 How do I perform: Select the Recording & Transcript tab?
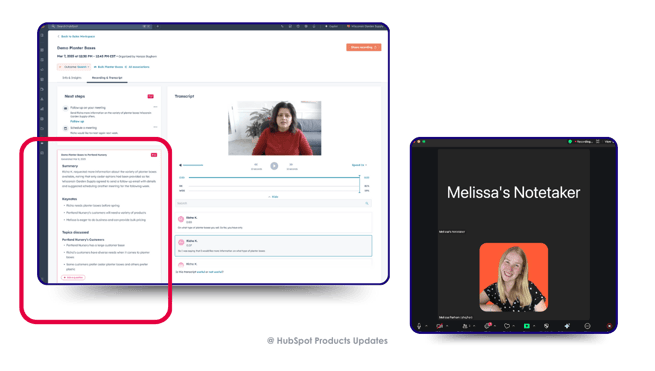107,78
